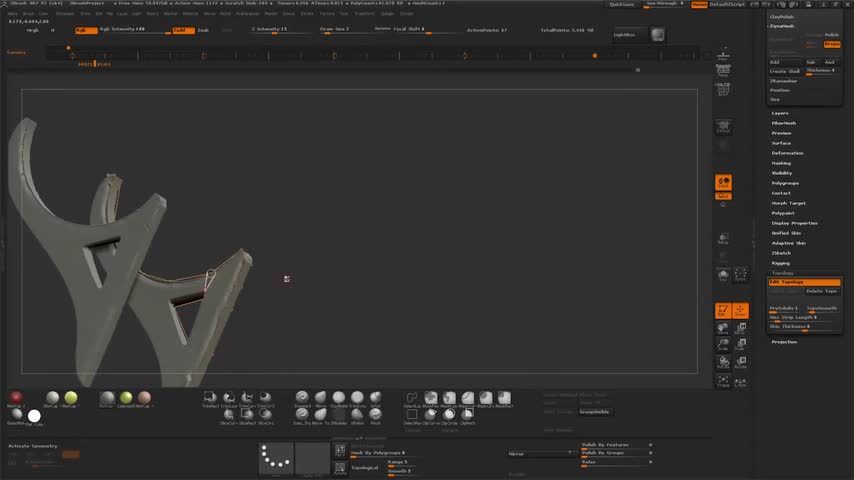Toggle Draw mode button

point(740,311)
